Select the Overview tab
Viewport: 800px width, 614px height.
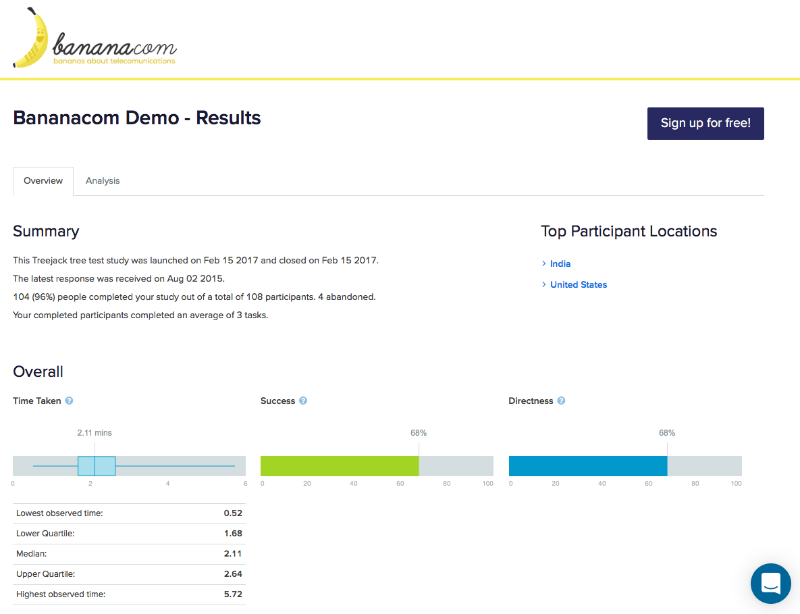click(43, 181)
